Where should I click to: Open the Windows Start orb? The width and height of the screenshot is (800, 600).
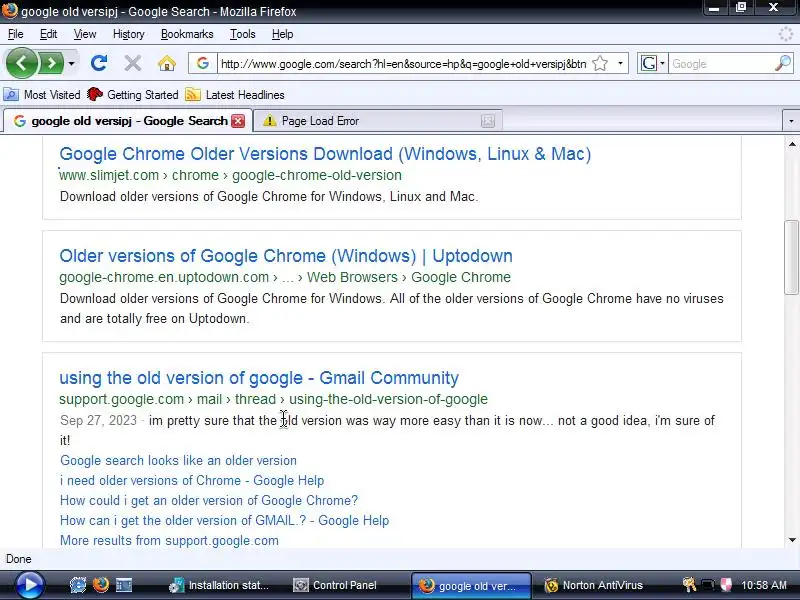(x=30, y=585)
